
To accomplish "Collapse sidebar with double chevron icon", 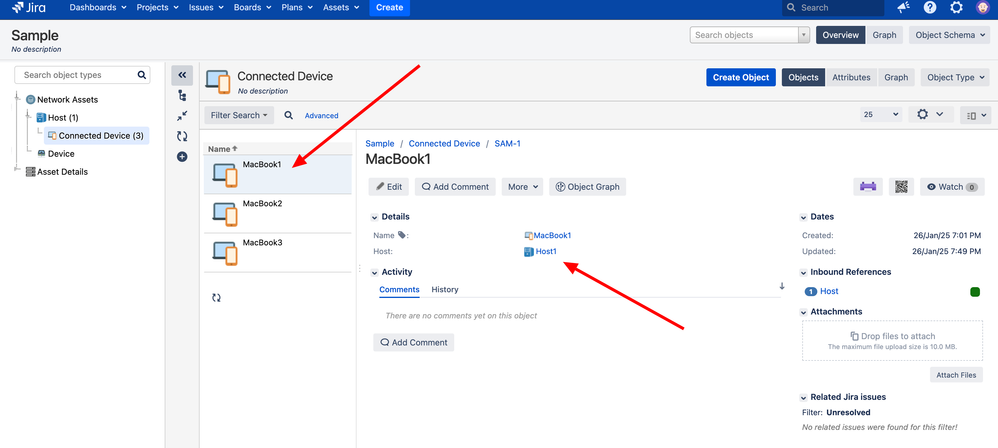I will pos(182,75).
